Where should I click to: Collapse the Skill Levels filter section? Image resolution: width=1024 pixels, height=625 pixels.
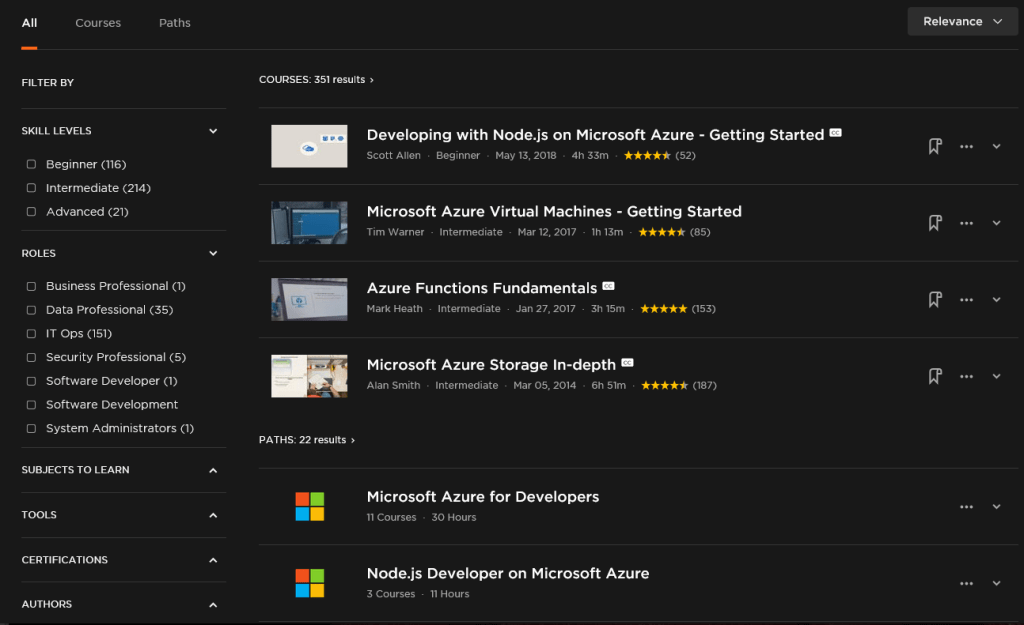(x=213, y=131)
